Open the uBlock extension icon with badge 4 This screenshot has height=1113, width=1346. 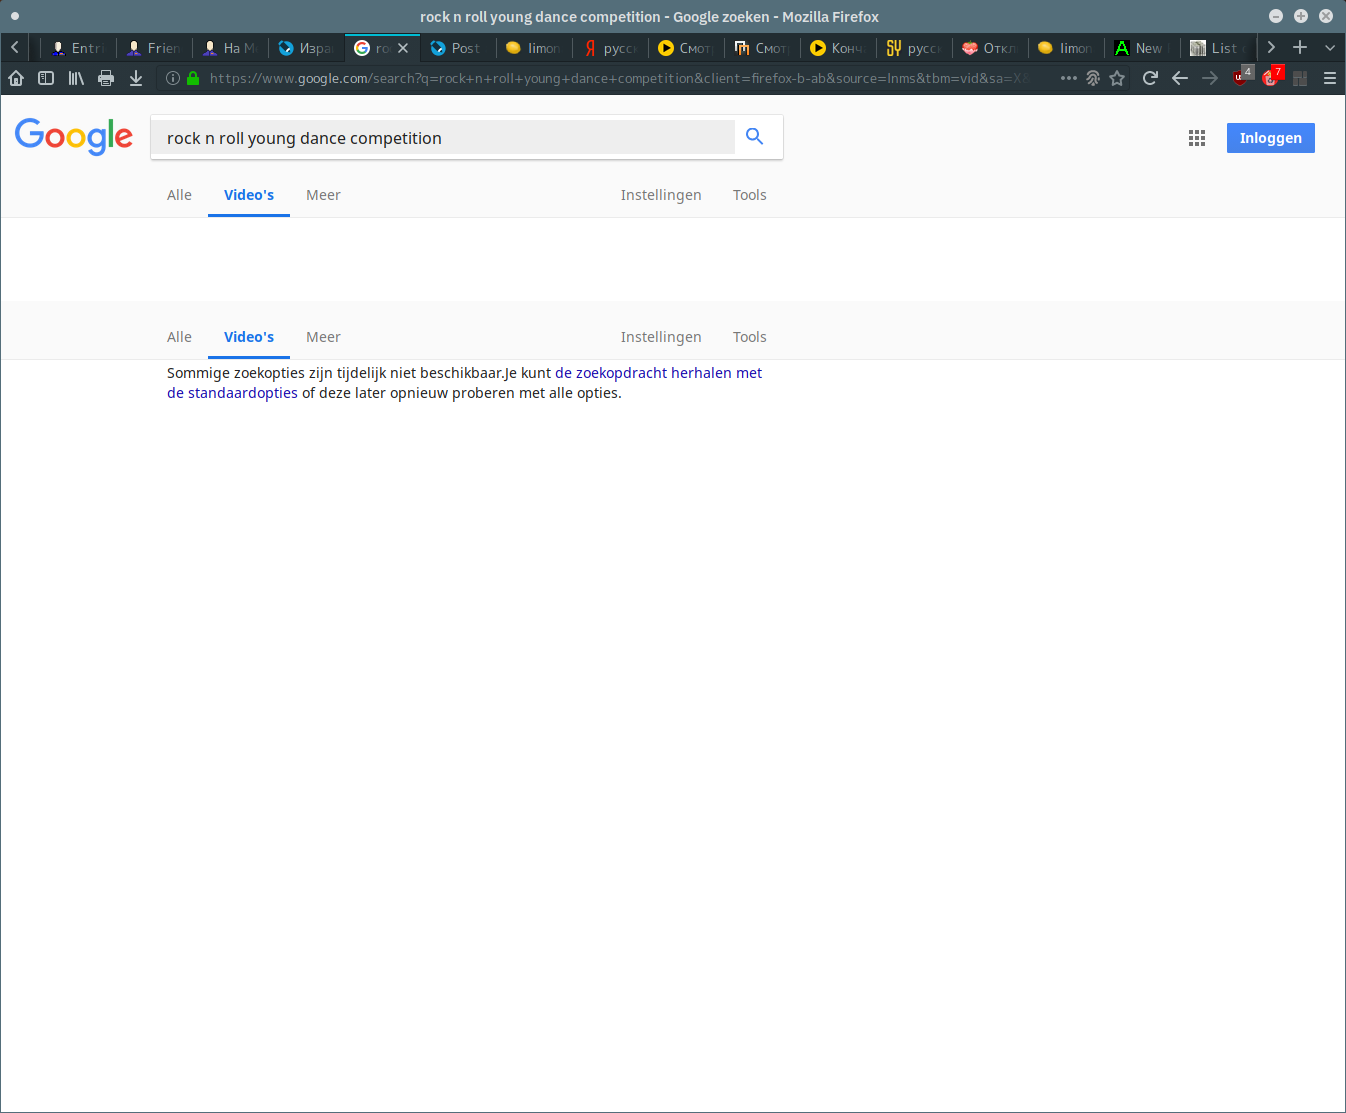[1242, 77]
